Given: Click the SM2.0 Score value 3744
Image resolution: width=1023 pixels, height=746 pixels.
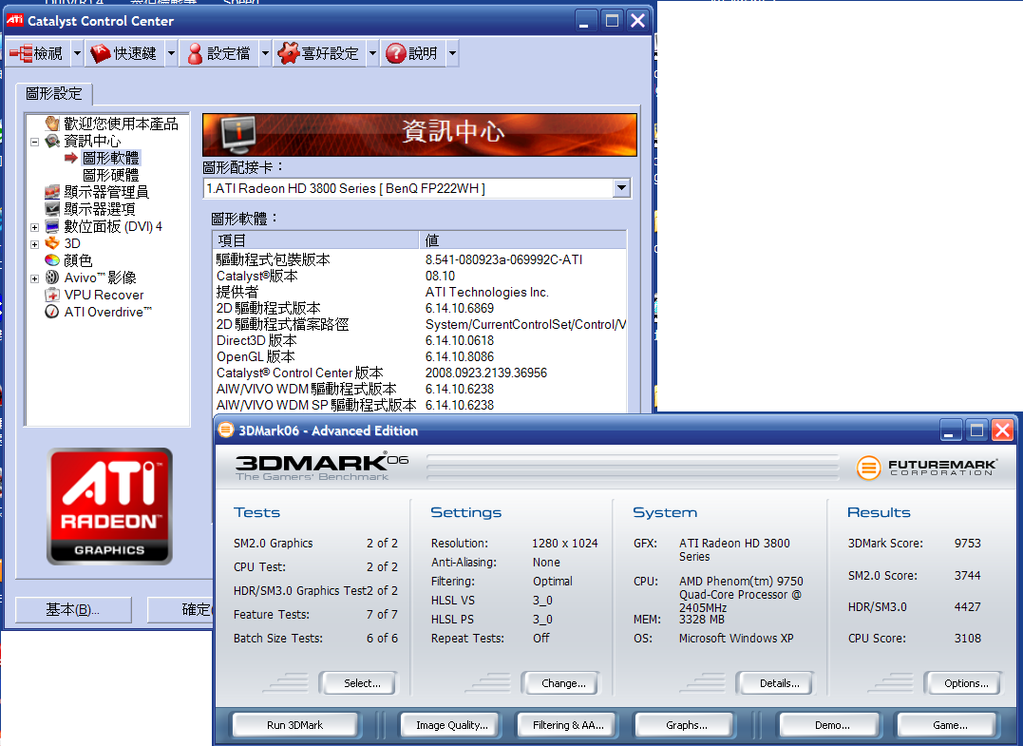Looking at the screenshot, I should pyautogui.click(x=967, y=576).
